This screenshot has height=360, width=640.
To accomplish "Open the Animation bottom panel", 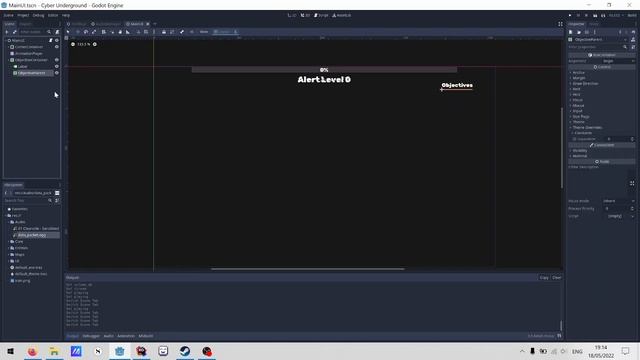I will (x=126, y=336).
